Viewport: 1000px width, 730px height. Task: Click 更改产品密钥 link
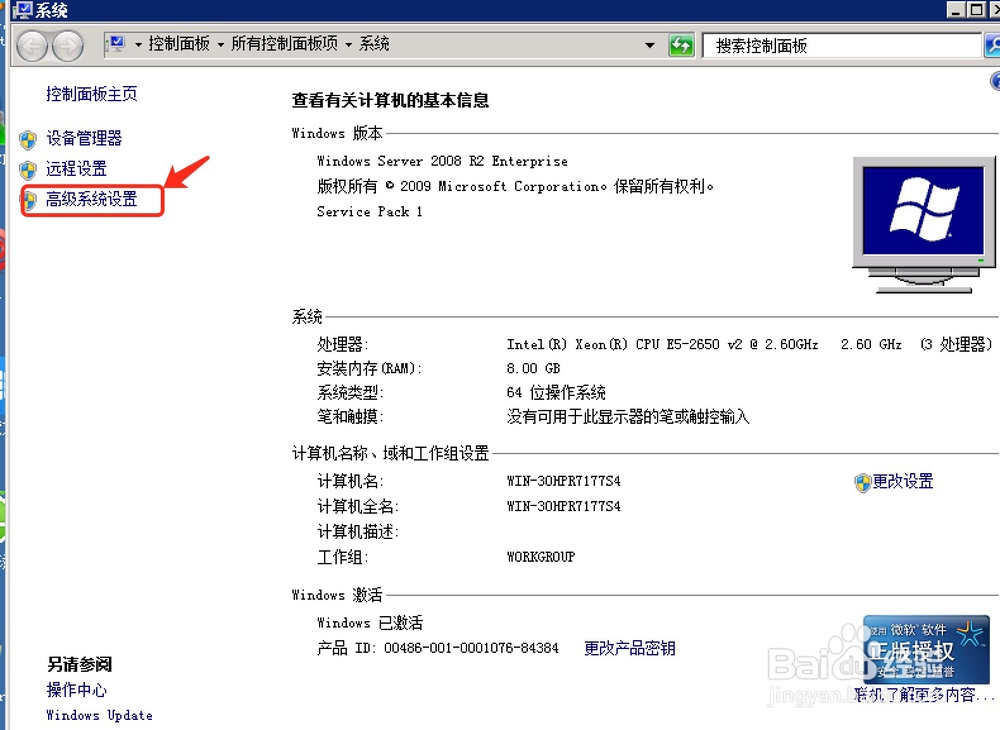pos(629,648)
